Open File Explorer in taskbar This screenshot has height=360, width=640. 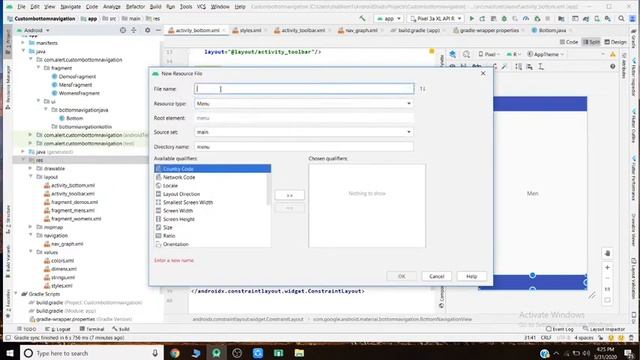click(299, 353)
